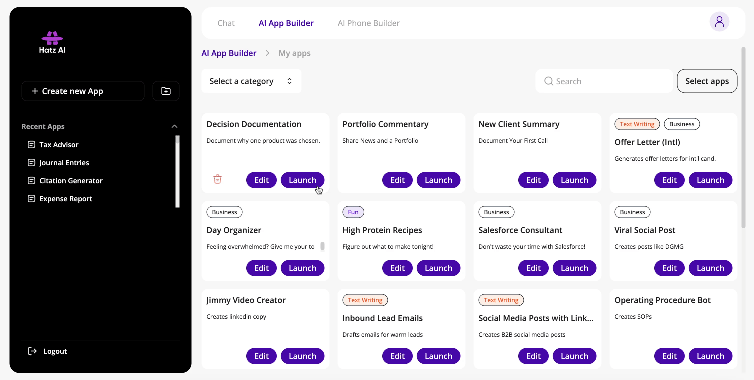Launch the Decision Documentation app

coord(302,180)
